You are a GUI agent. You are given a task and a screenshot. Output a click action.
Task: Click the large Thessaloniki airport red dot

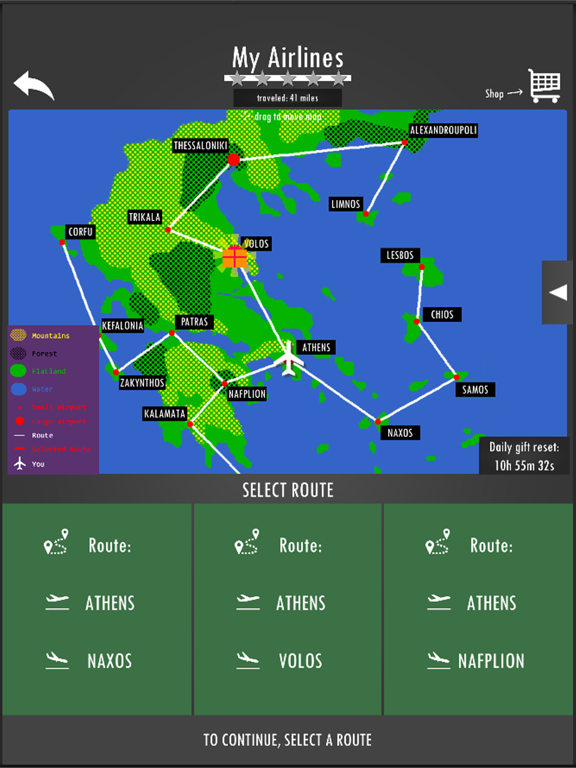click(234, 160)
